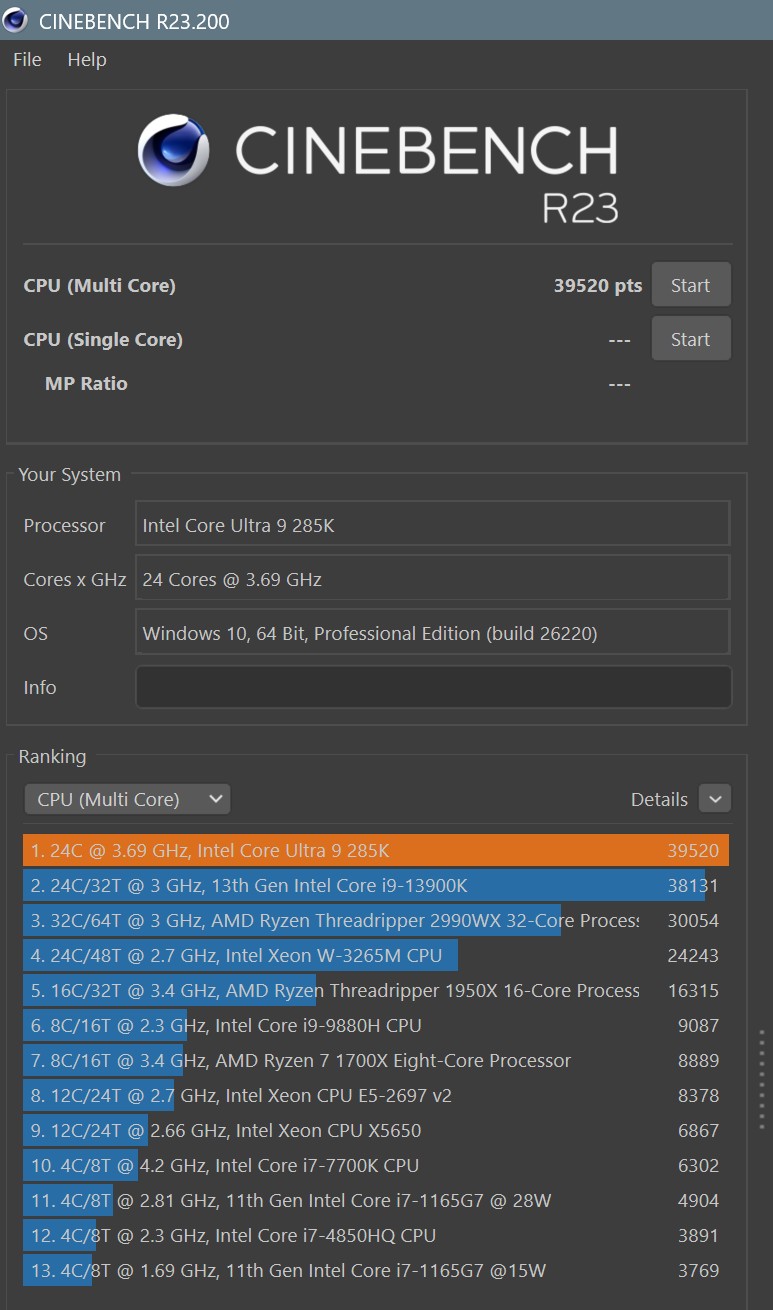
Task: Select the Threadripper 2990WX ranking entry
Action: coord(375,921)
